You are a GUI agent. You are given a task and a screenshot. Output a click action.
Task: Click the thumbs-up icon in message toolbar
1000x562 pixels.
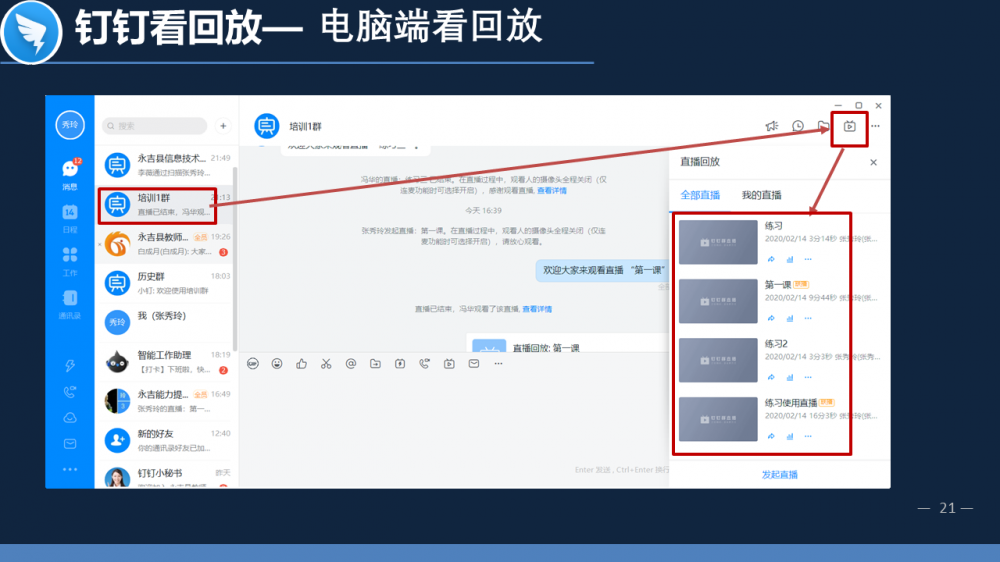(302, 364)
